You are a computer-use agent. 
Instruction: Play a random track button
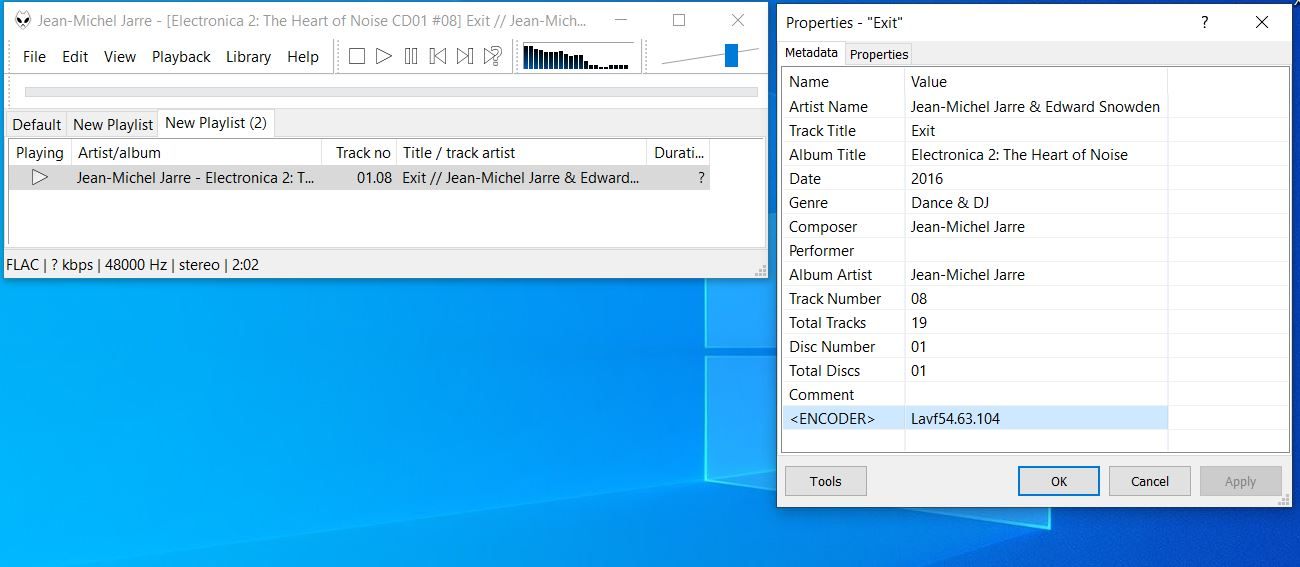[x=492, y=57]
